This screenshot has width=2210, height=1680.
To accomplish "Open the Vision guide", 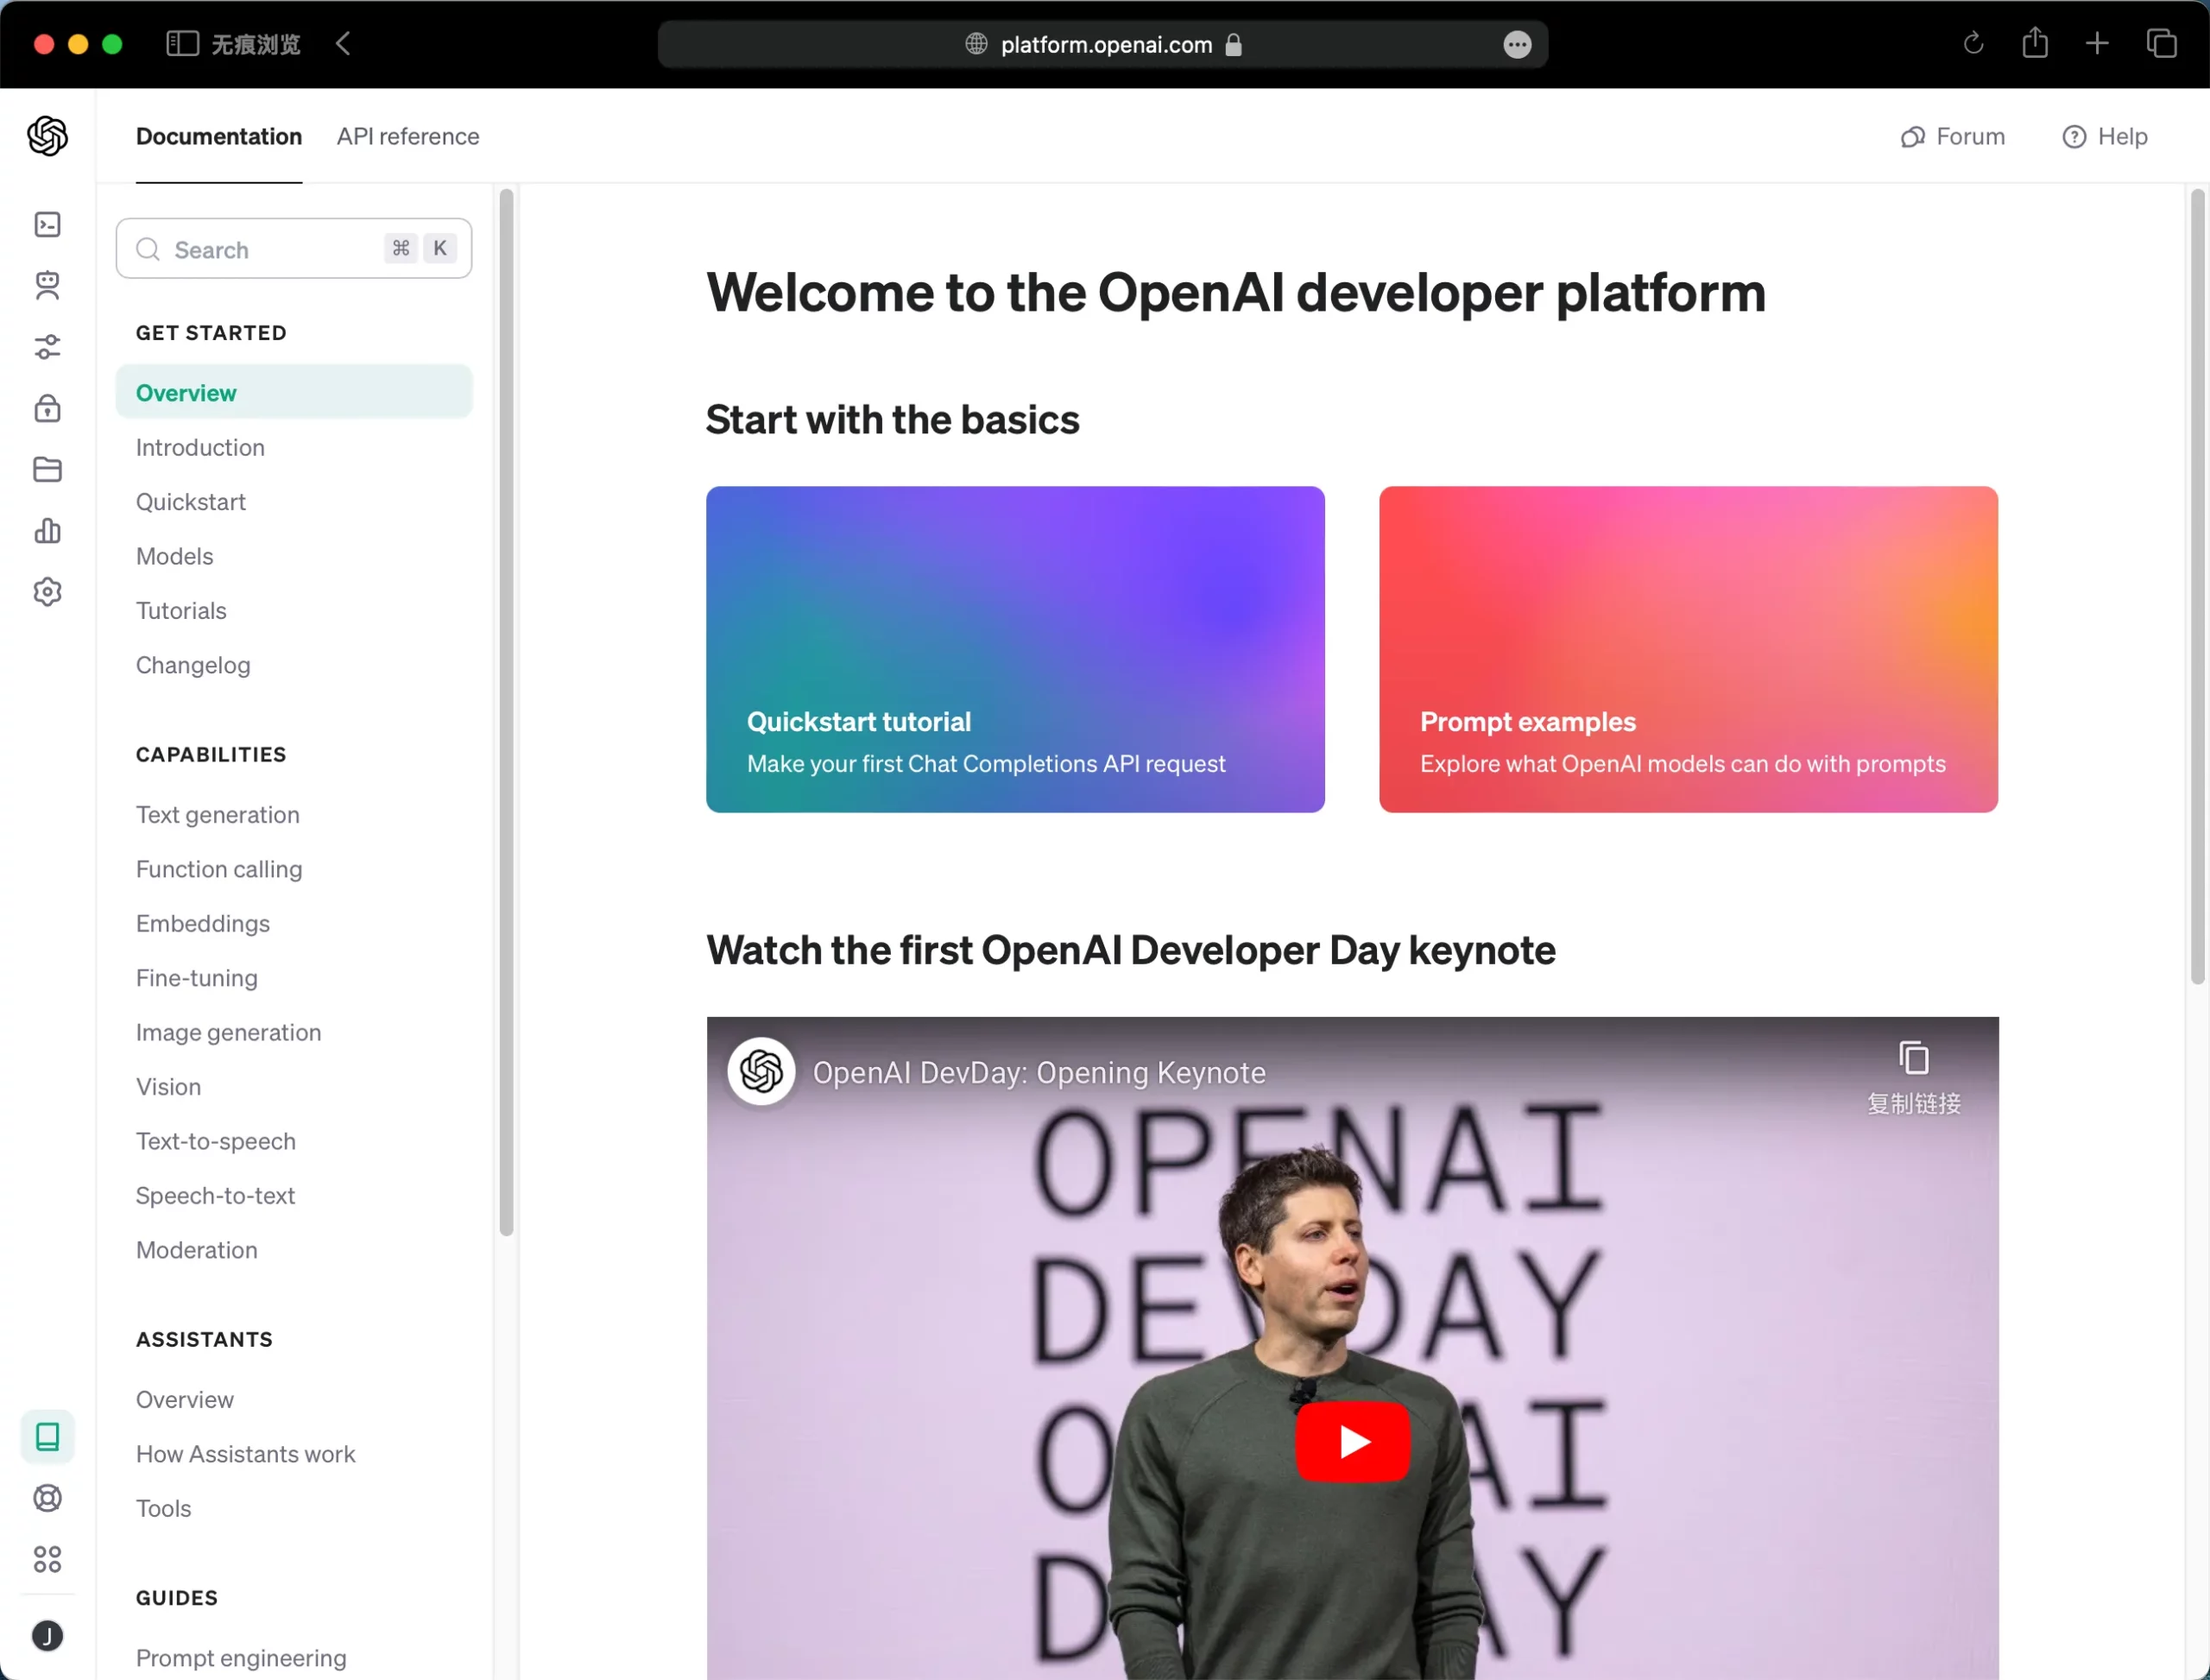I will click(169, 1087).
